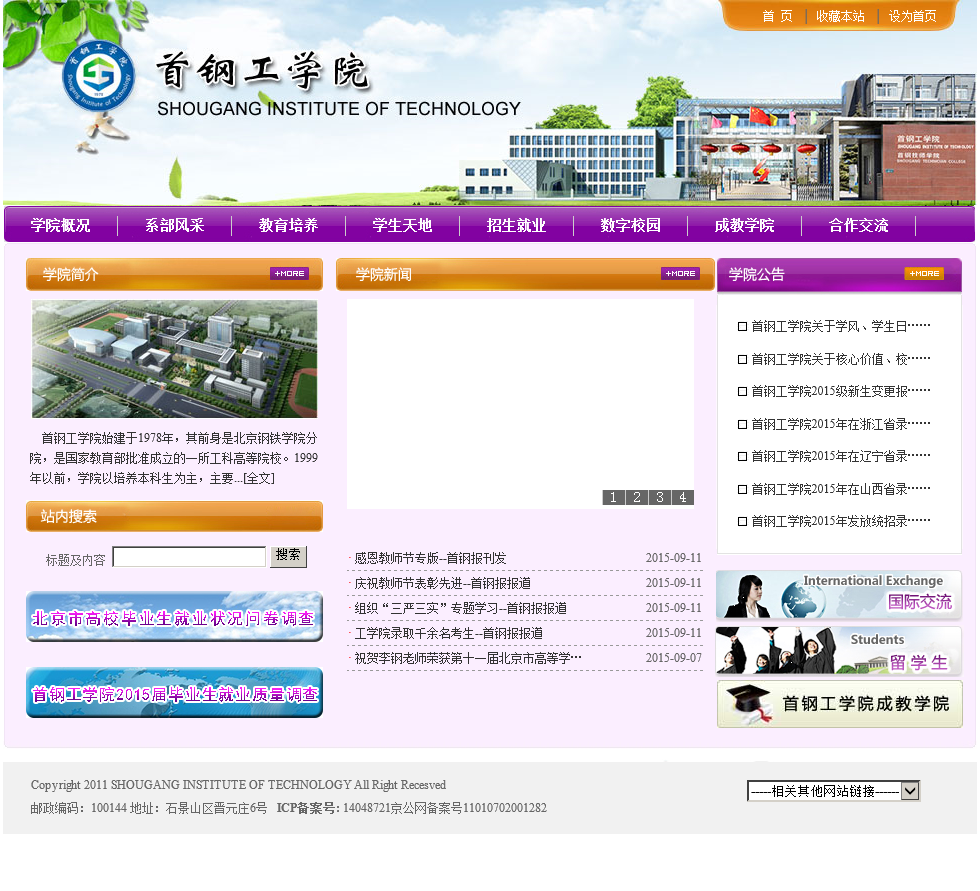The image size is (980, 891).
Task: Expand the 相关其他网站链接 dropdown
Action: 833,791
